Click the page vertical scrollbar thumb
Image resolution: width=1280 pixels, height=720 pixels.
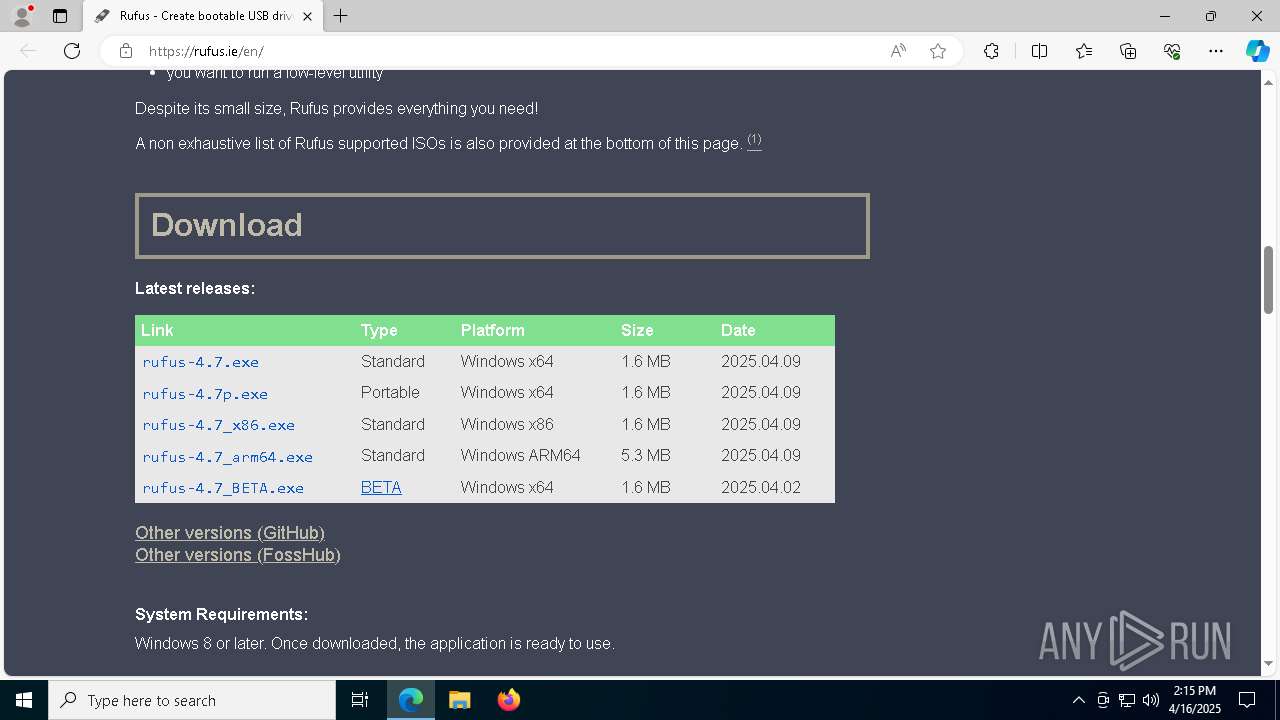(1268, 279)
